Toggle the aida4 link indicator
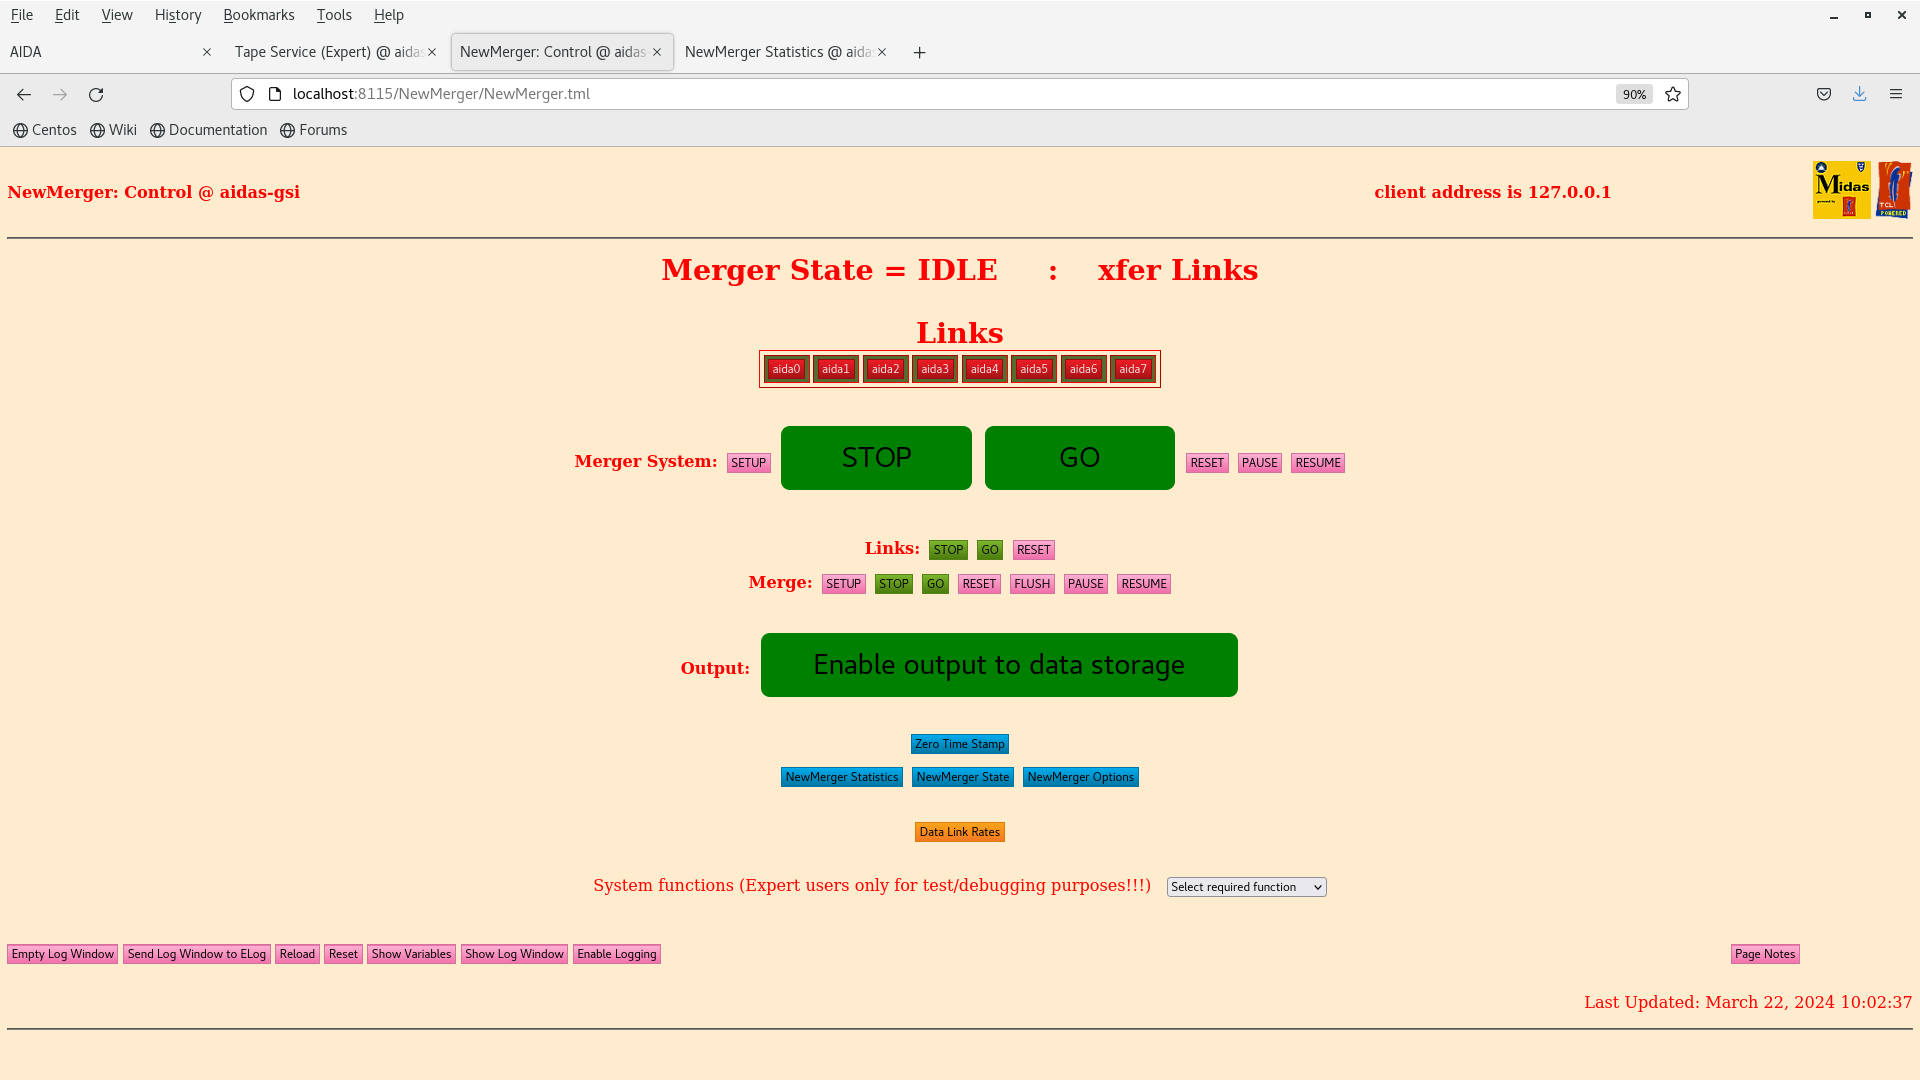The width and height of the screenshot is (1920, 1080). pyautogui.click(x=984, y=369)
